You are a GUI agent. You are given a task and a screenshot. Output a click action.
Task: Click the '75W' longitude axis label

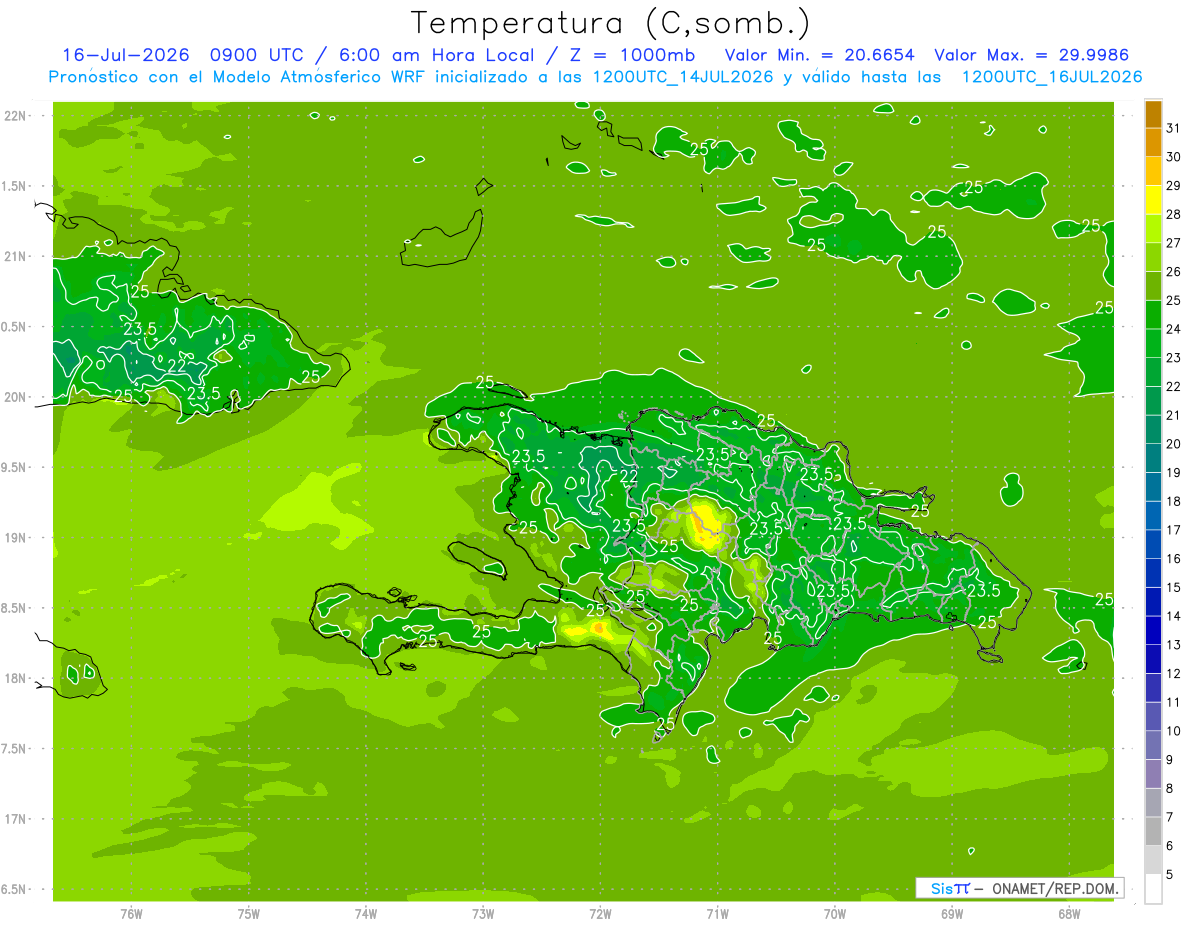[x=249, y=913]
